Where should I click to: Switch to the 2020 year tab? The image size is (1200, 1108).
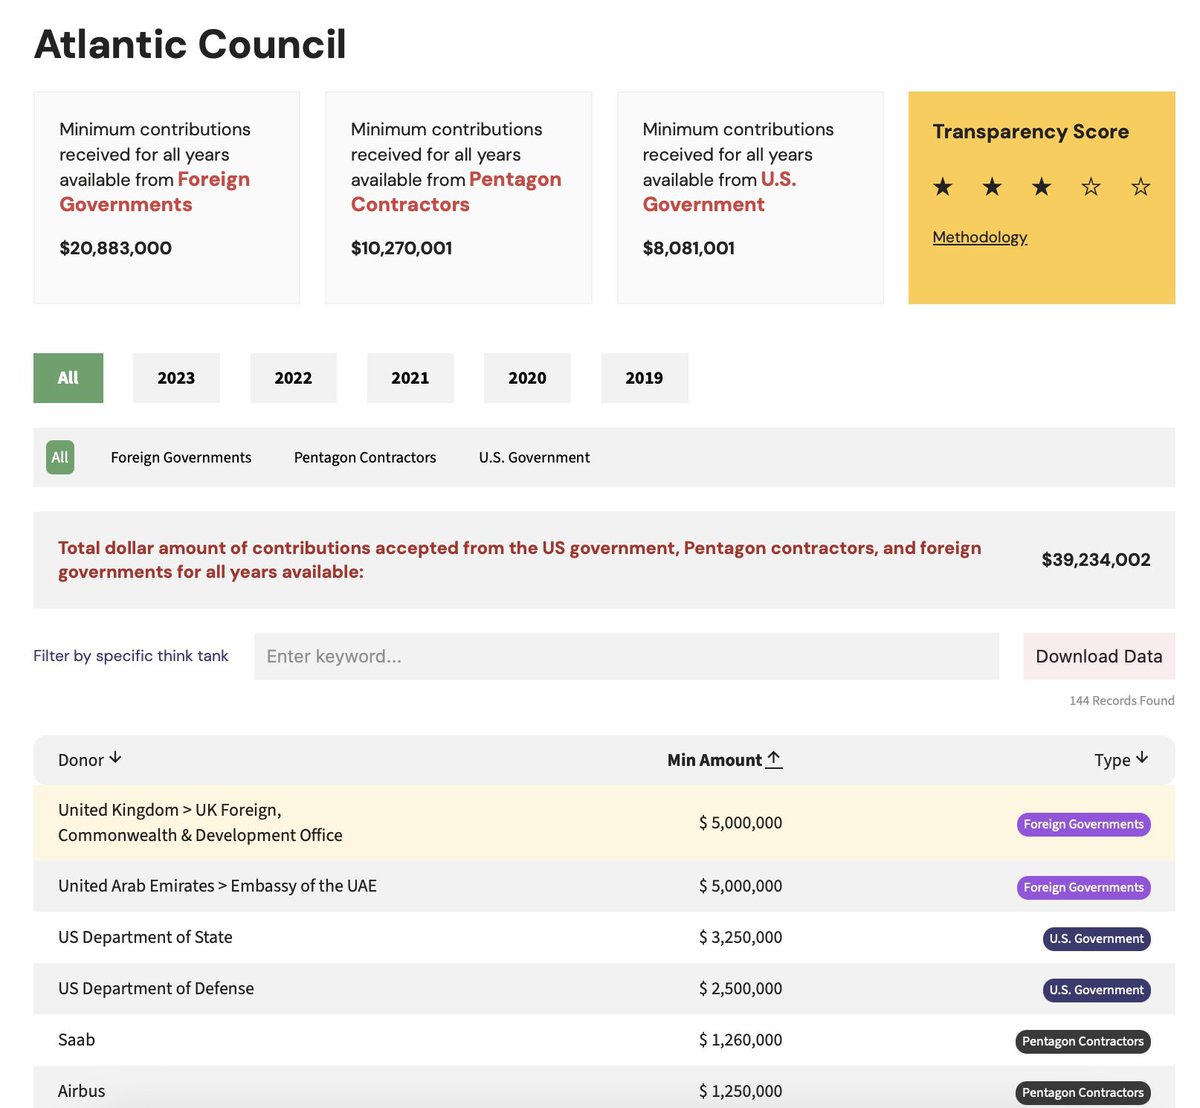coord(527,378)
